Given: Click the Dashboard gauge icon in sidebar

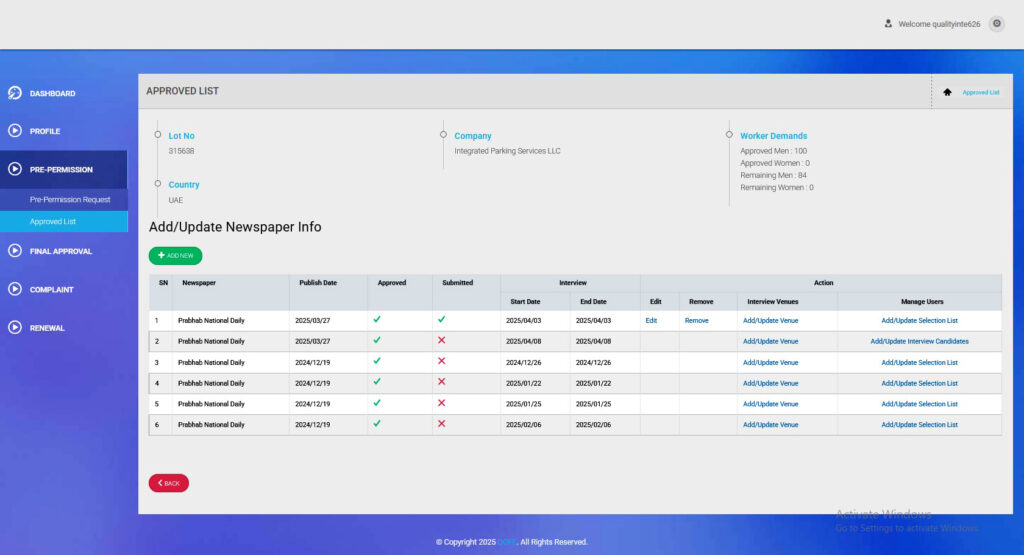Looking at the screenshot, I should (x=15, y=93).
